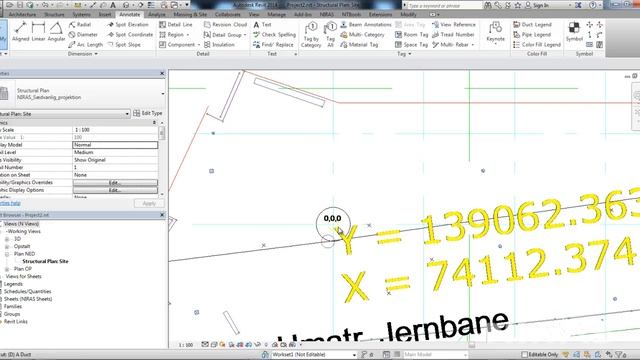Select the Angular dimension tool

tap(56, 32)
